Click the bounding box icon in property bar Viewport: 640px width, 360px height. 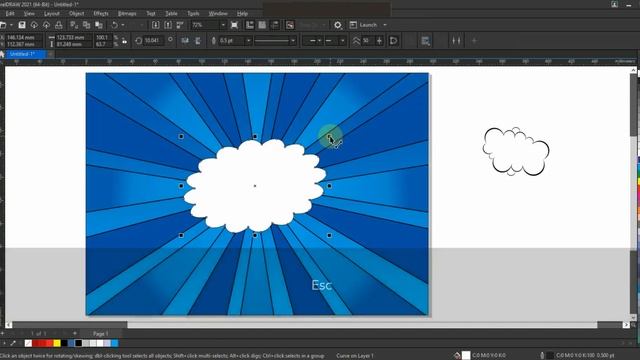coord(425,40)
